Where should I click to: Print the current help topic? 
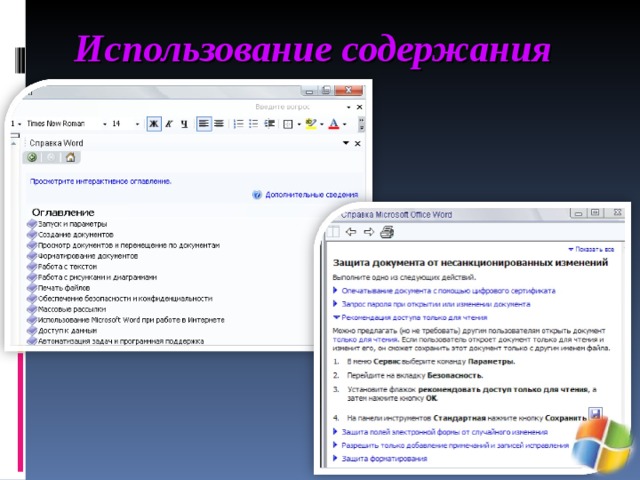pos(387,232)
